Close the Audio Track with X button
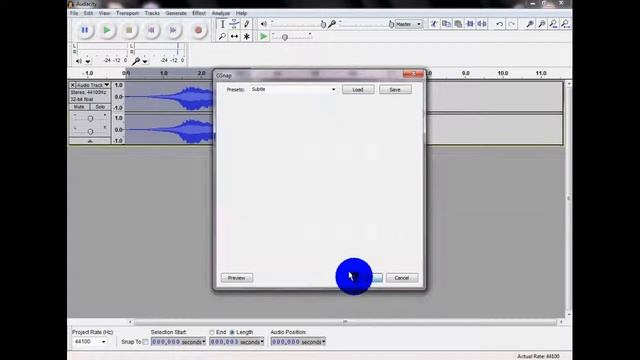This screenshot has height=360, width=640. pyautogui.click(x=73, y=85)
